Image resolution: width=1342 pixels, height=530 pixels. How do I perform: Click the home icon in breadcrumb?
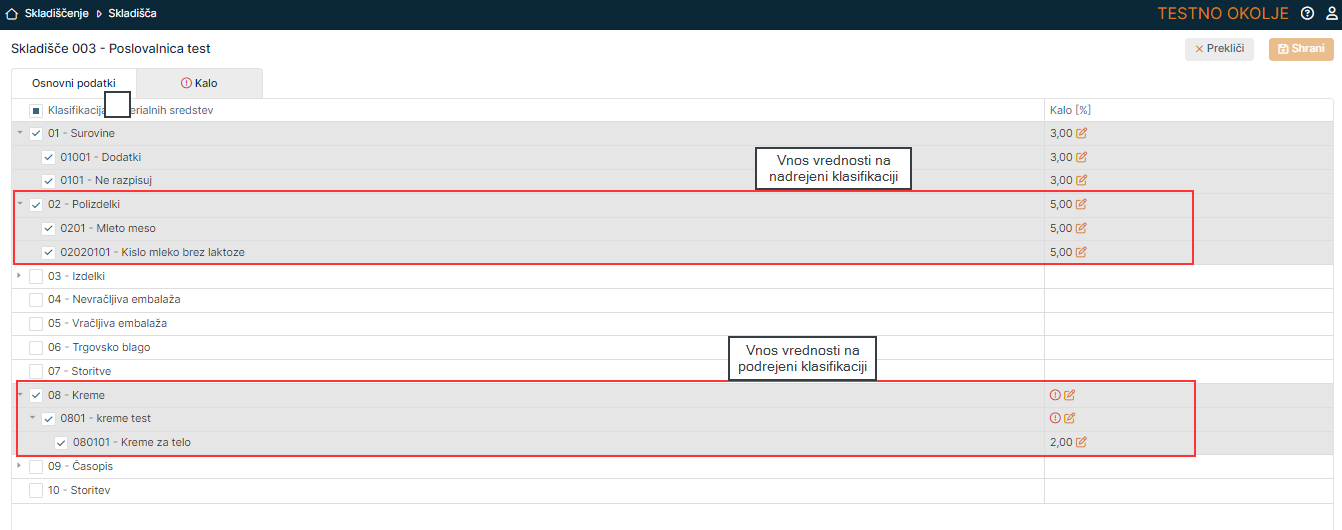click(12, 14)
